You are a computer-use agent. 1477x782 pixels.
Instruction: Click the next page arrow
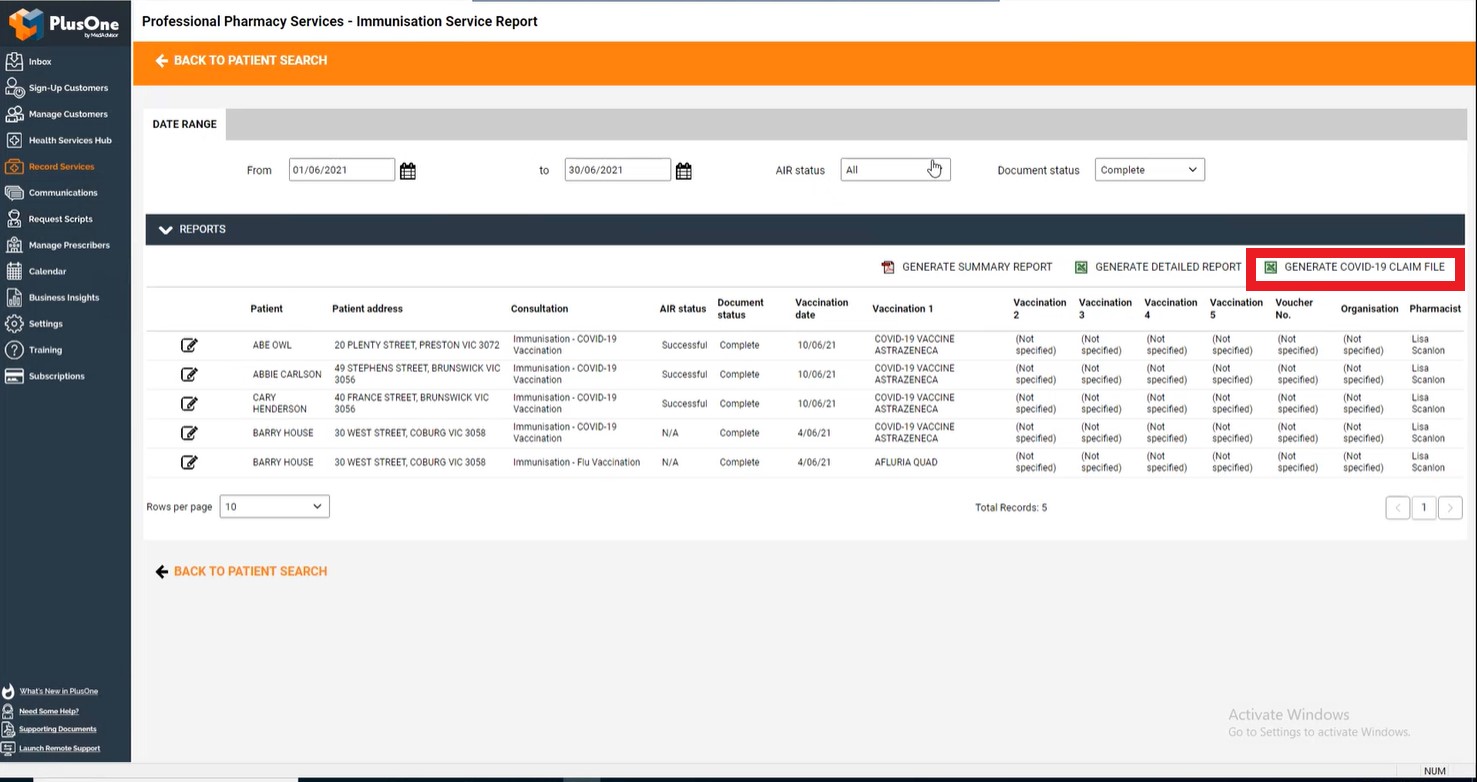pyautogui.click(x=1450, y=507)
